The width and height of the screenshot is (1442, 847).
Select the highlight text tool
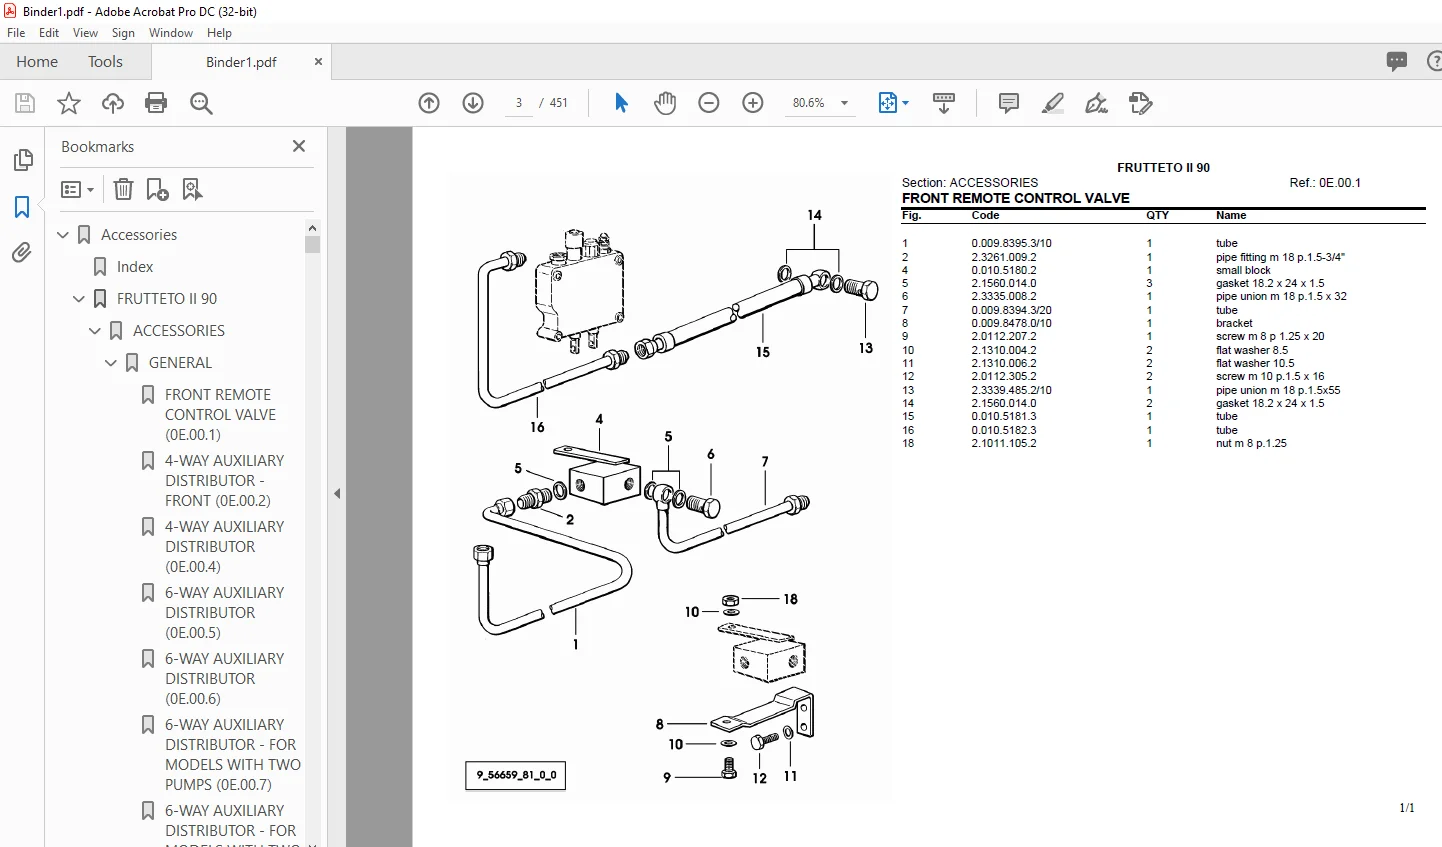[x=1053, y=103]
